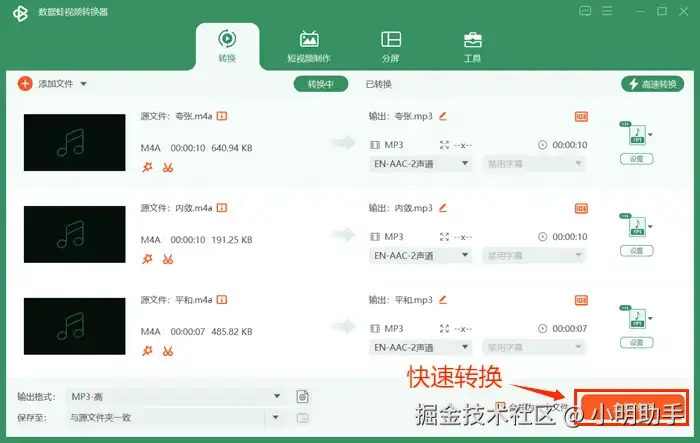Edit ID3 tag for 内敛.mp3
Viewport: 700px width, 443px height.
(x=581, y=209)
